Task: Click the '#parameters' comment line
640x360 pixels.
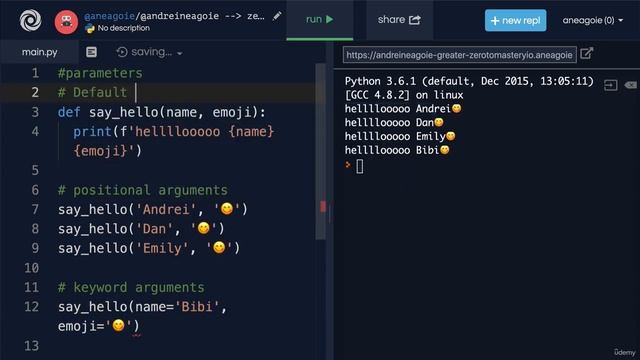Action: 100,73
